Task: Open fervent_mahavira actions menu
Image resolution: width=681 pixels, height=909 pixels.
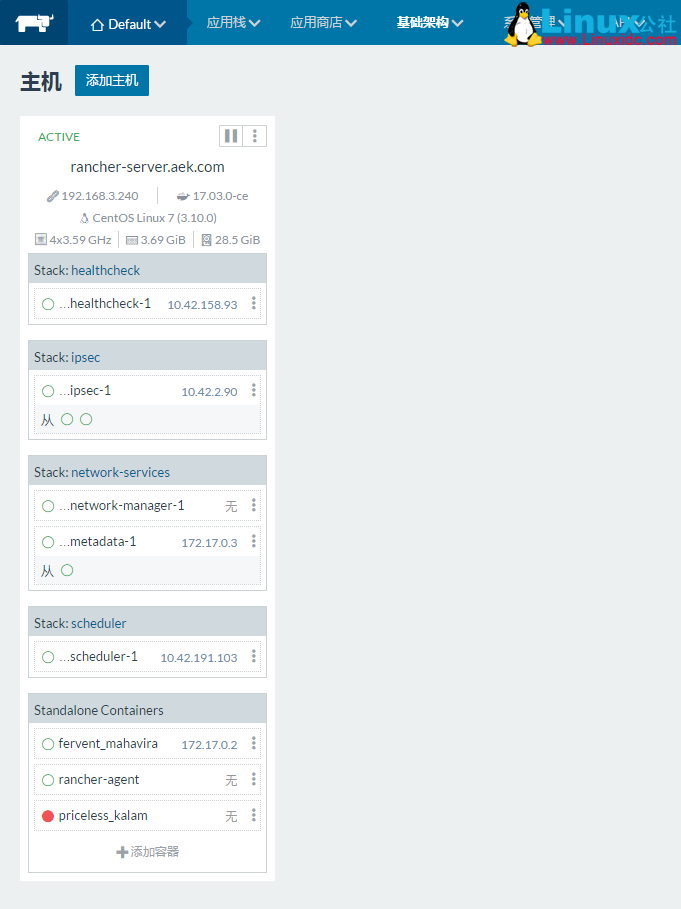Action: (x=254, y=743)
